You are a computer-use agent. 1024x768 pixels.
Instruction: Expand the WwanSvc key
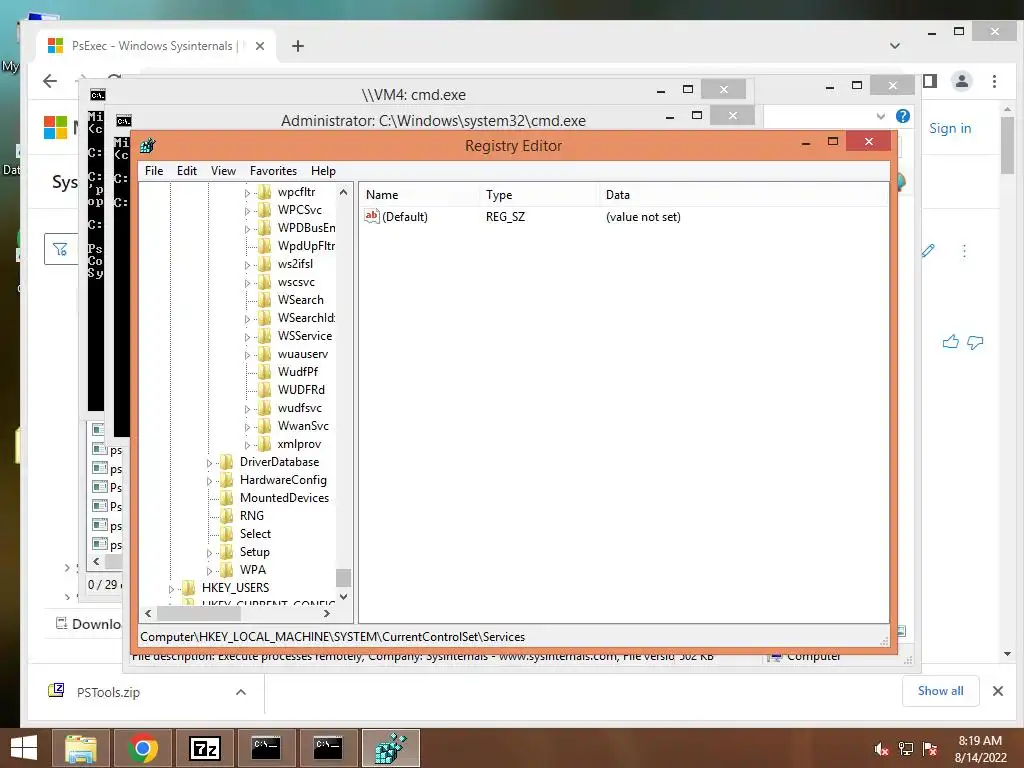(248, 427)
